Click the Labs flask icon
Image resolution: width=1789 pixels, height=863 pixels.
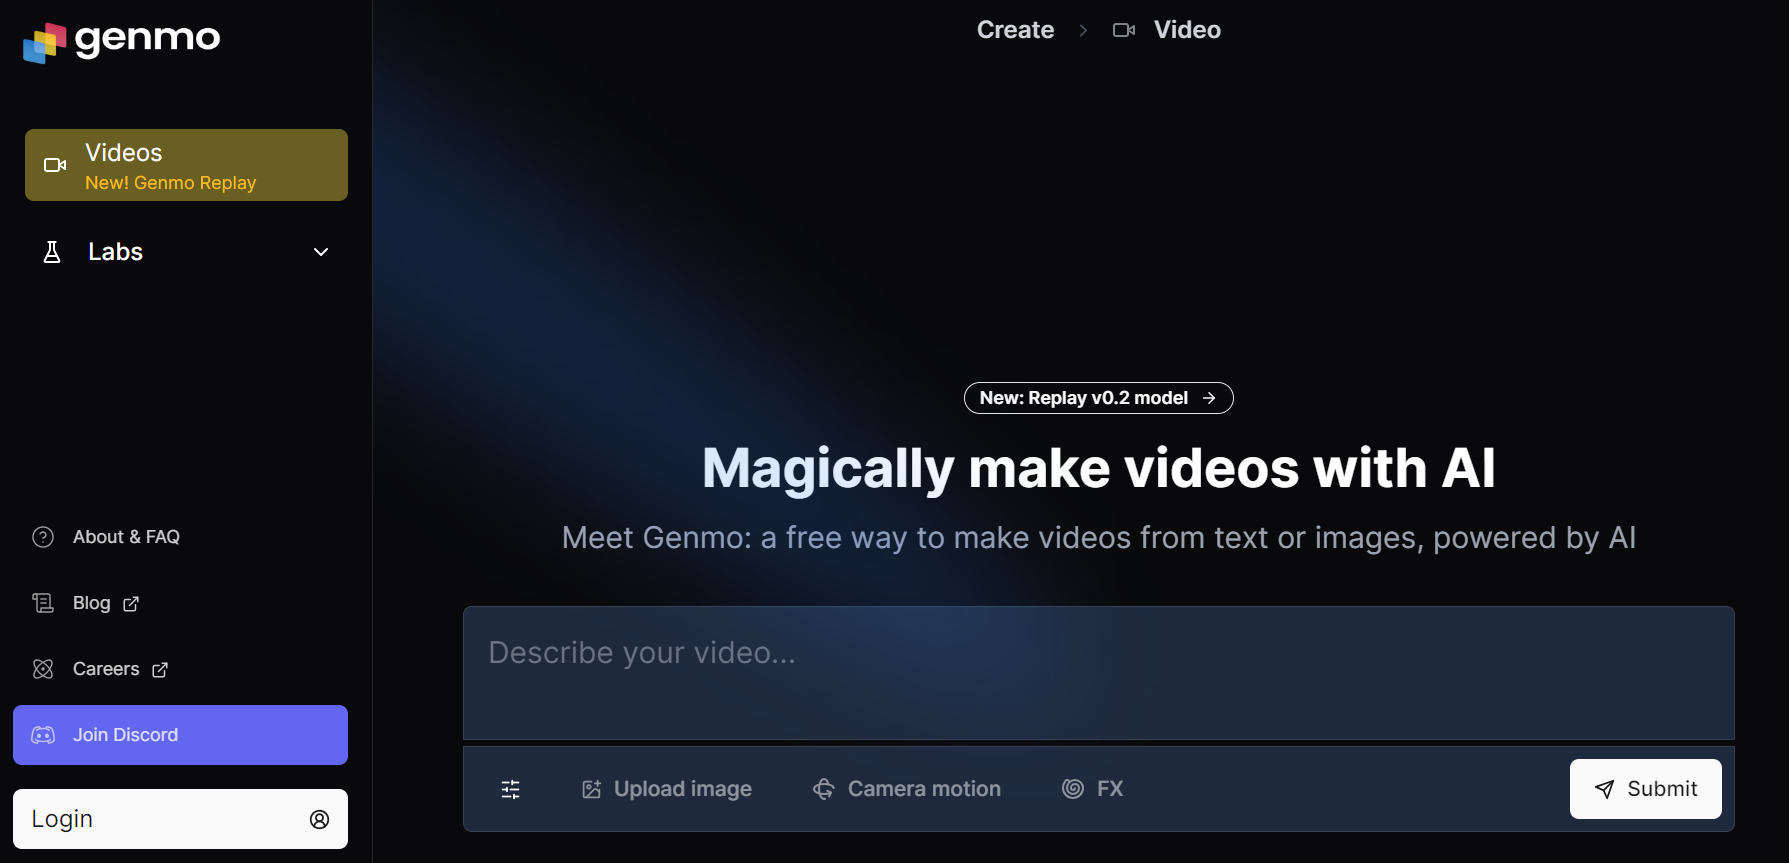(x=52, y=252)
